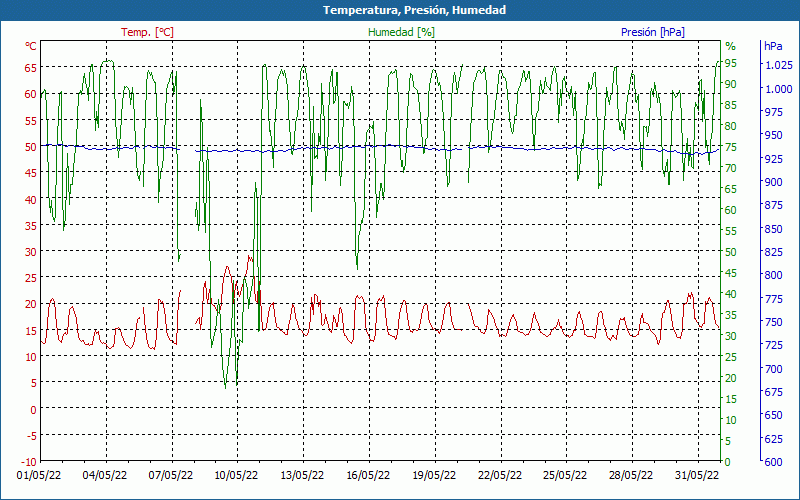The width and height of the screenshot is (800, 500).
Task: Click the red '35' temperature axis value
Action: (31, 225)
